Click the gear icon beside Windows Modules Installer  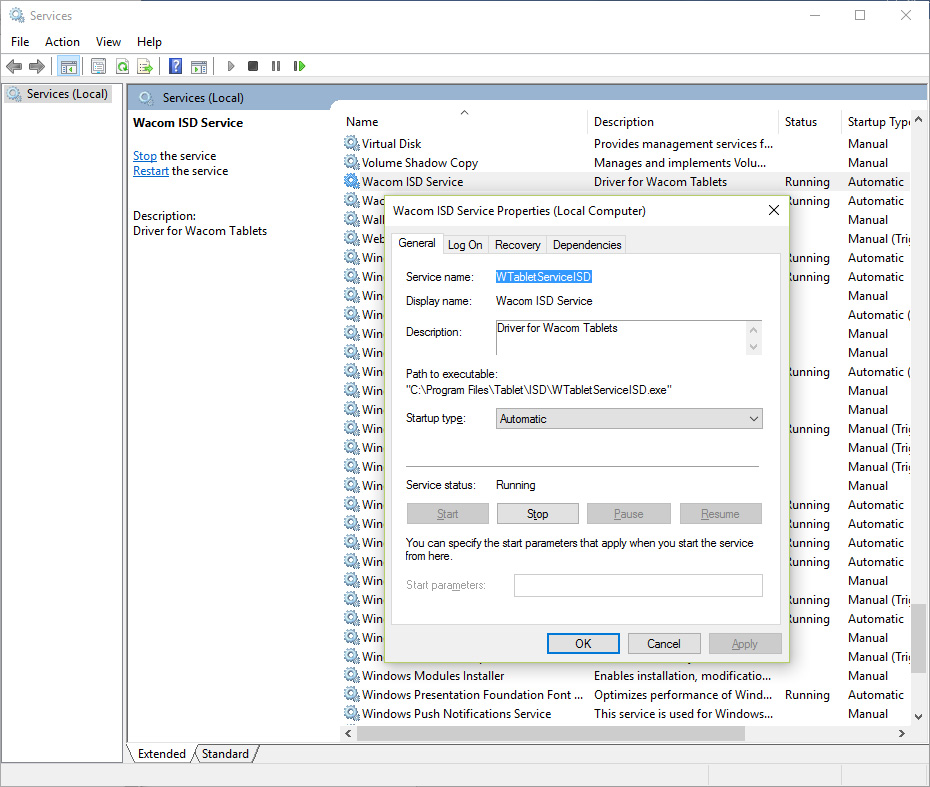click(352, 676)
